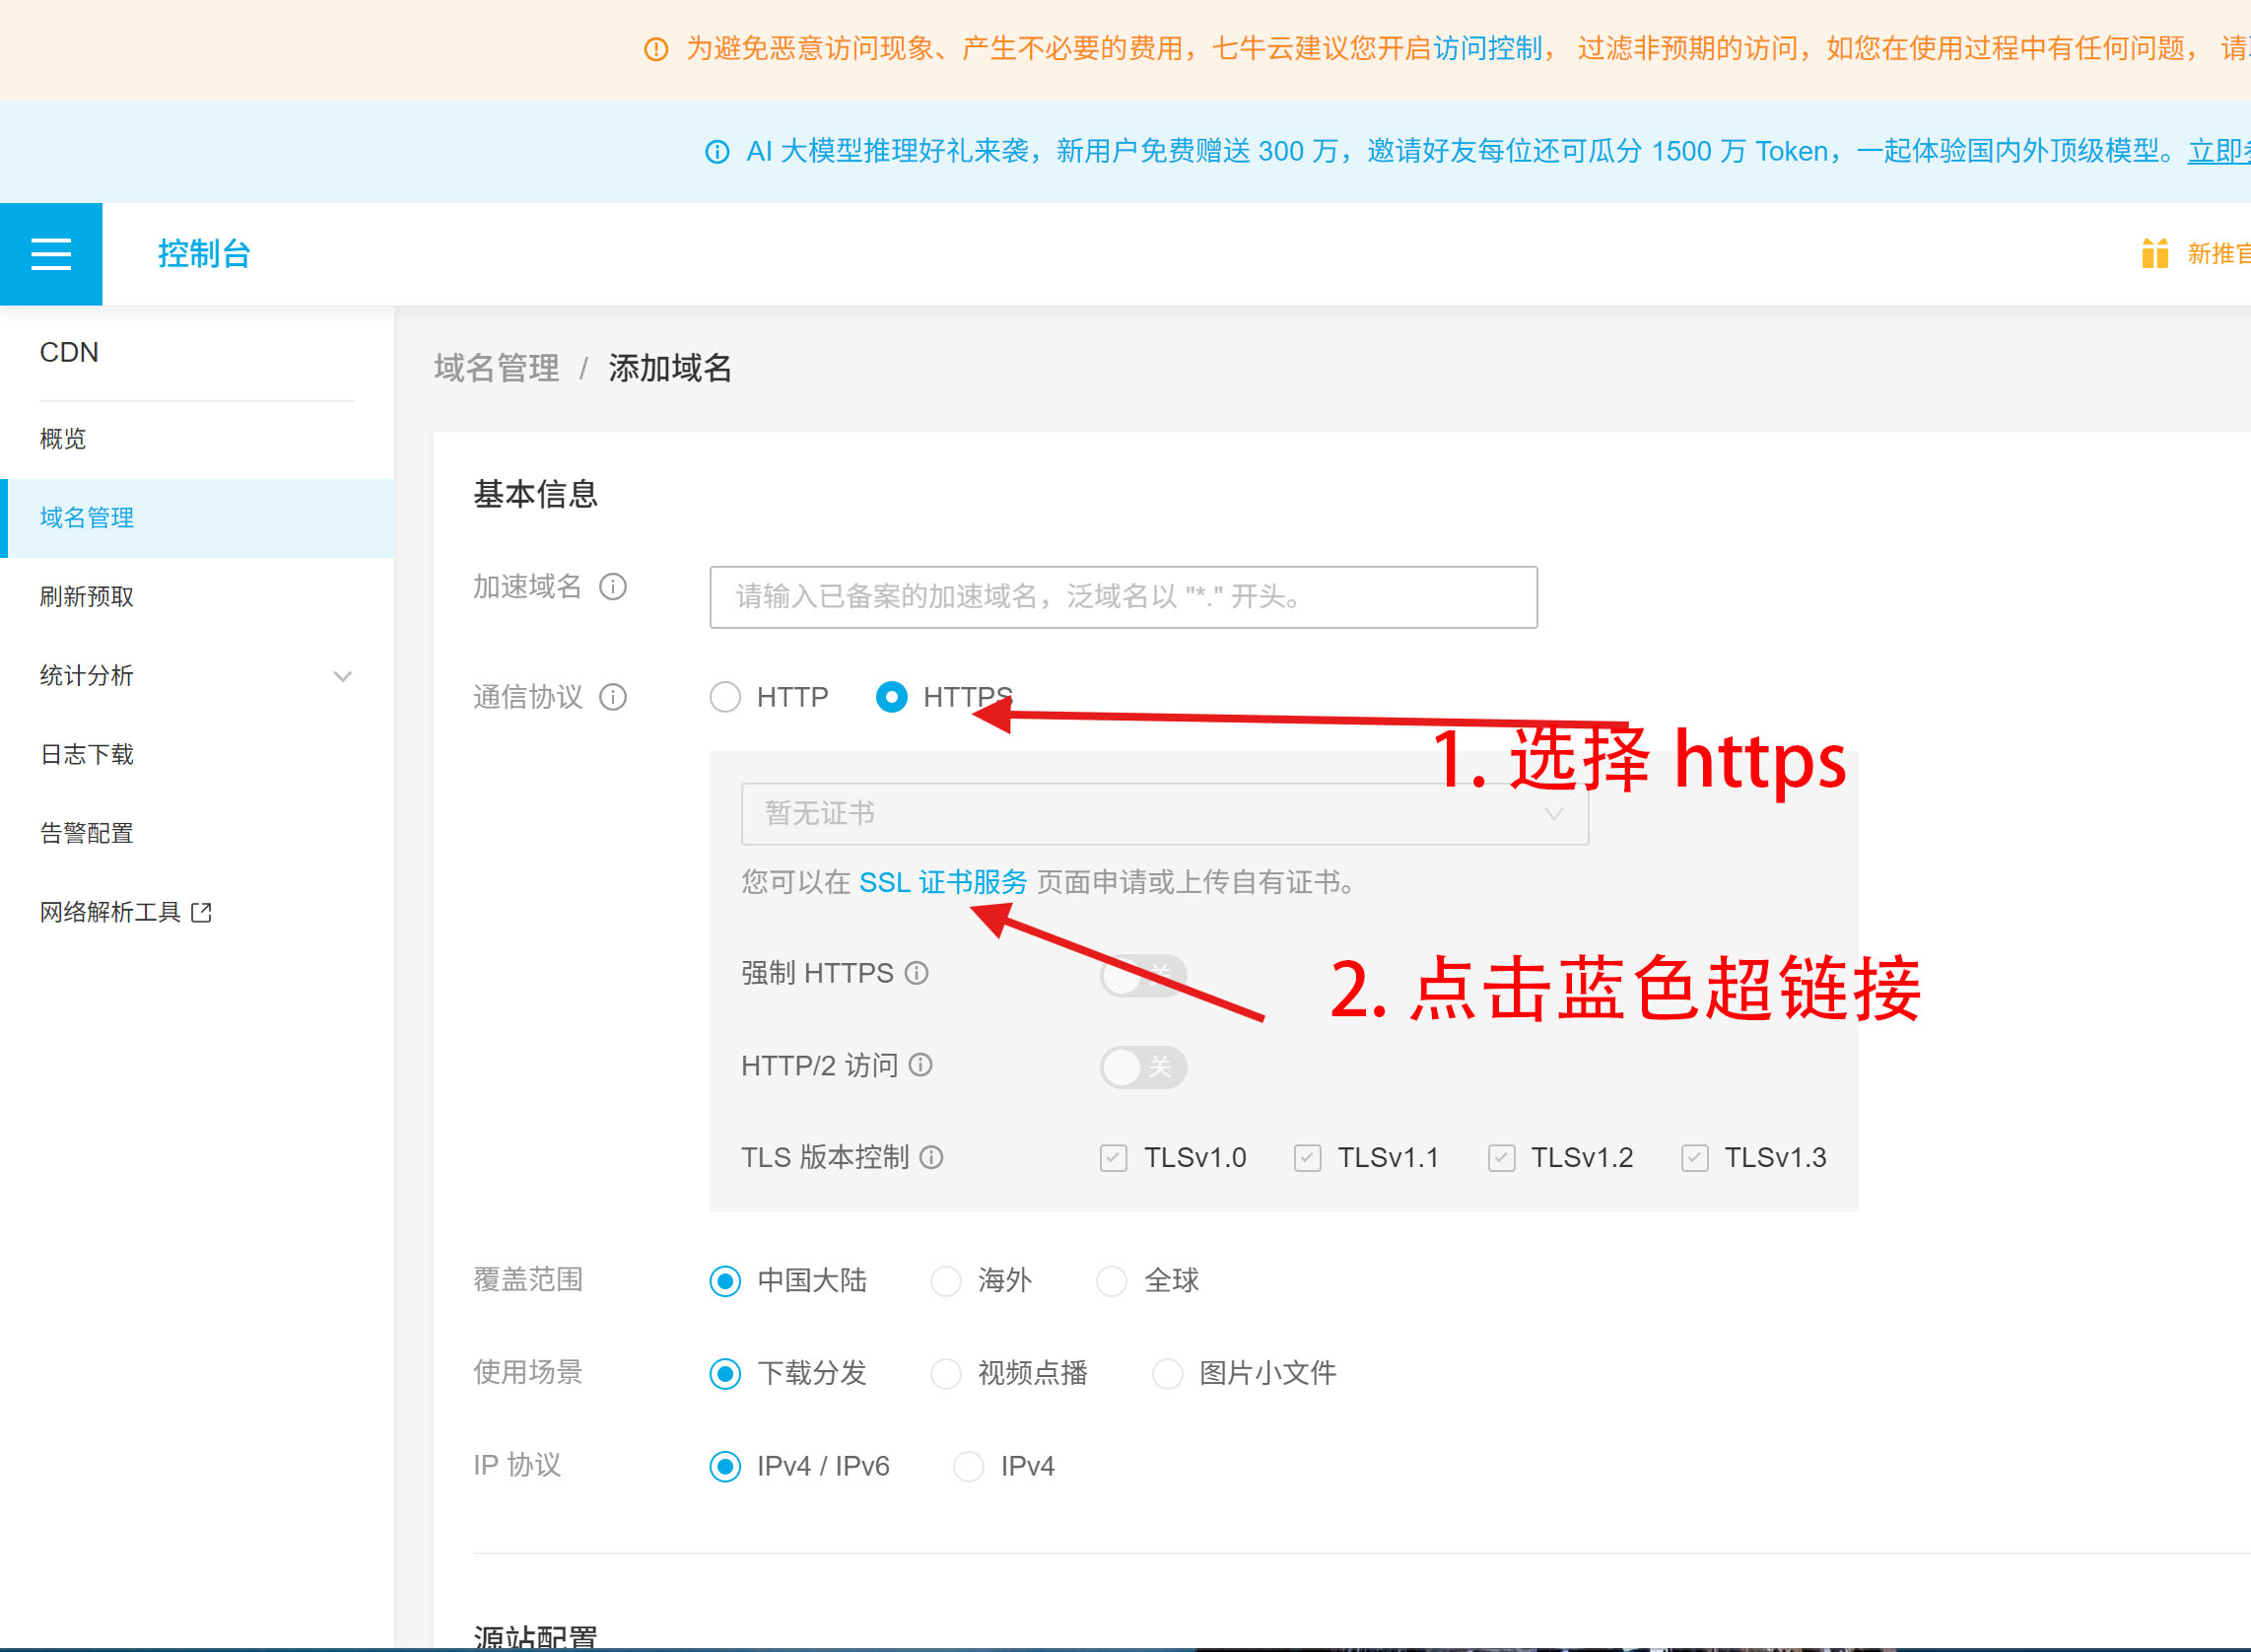Click info icon next to TLS 版本控制
The height and width of the screenshot is (1652, 2251).
point(931,1158)
